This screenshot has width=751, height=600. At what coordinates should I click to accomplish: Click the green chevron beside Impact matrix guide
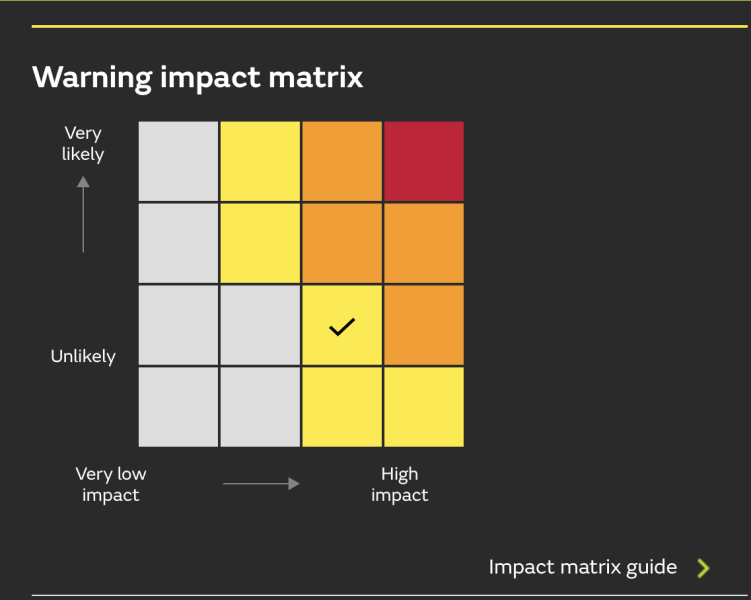(x=703, y=568)
